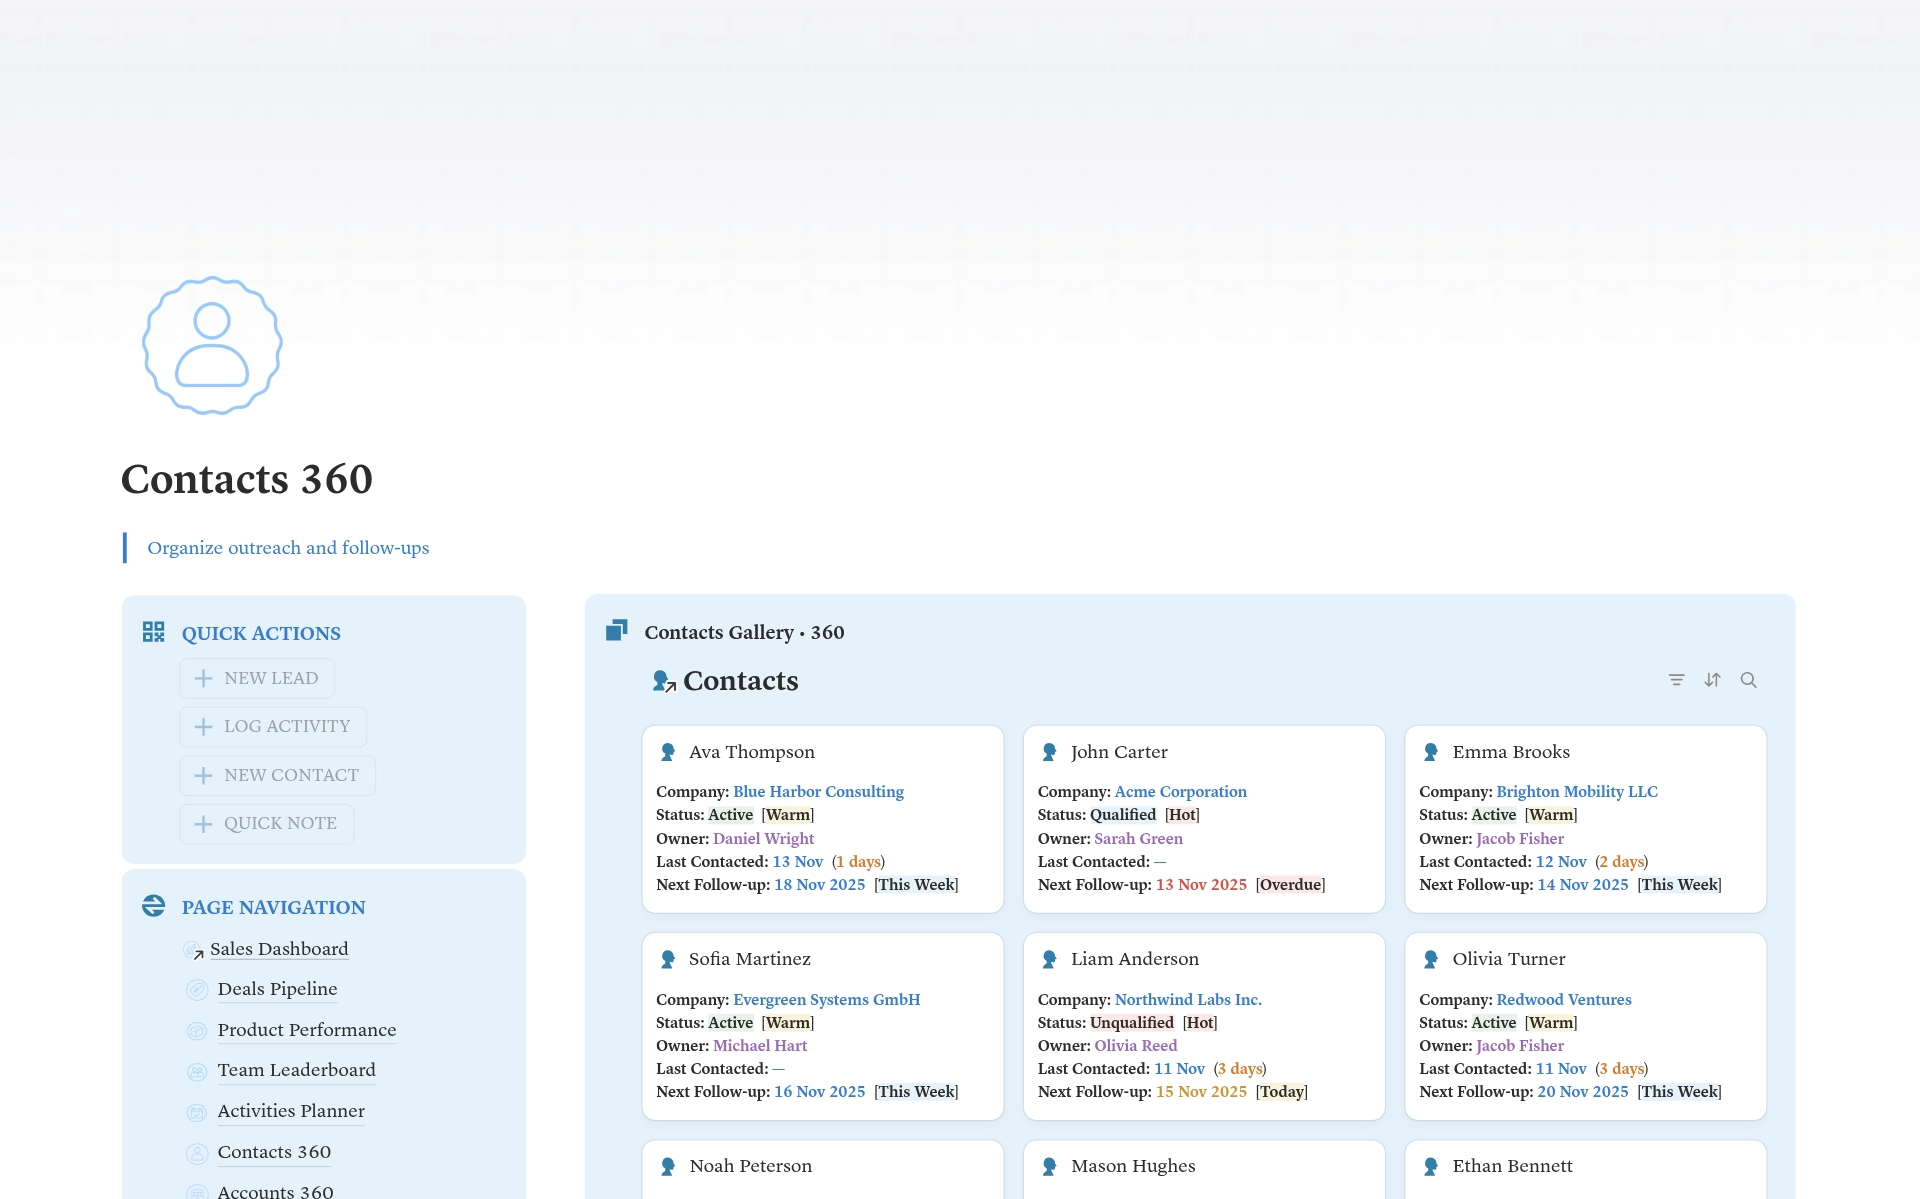Click the Contacts 360 page title

(x=247, y=479)
